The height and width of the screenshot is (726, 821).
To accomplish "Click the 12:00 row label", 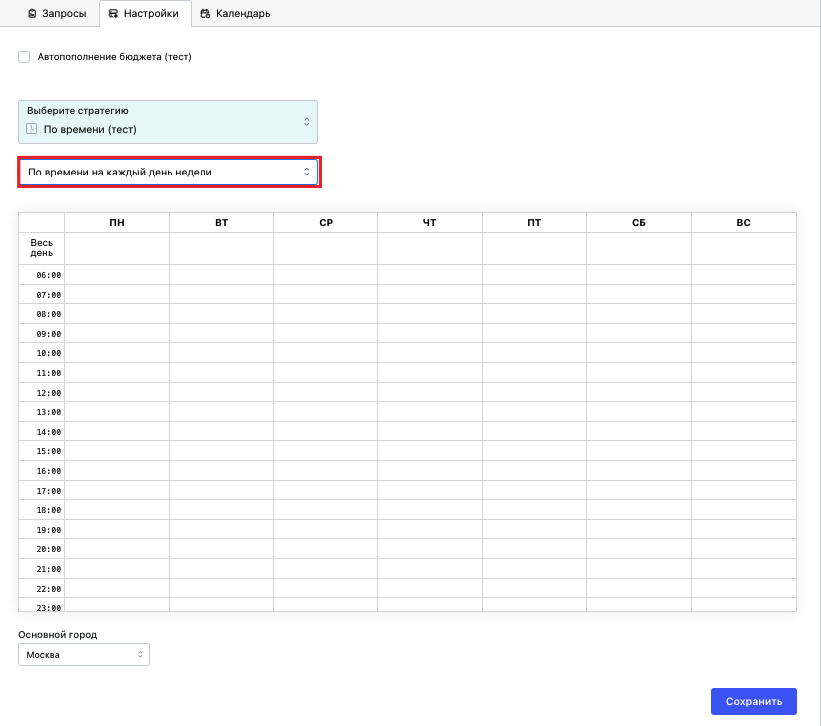I will pos(48,393).
